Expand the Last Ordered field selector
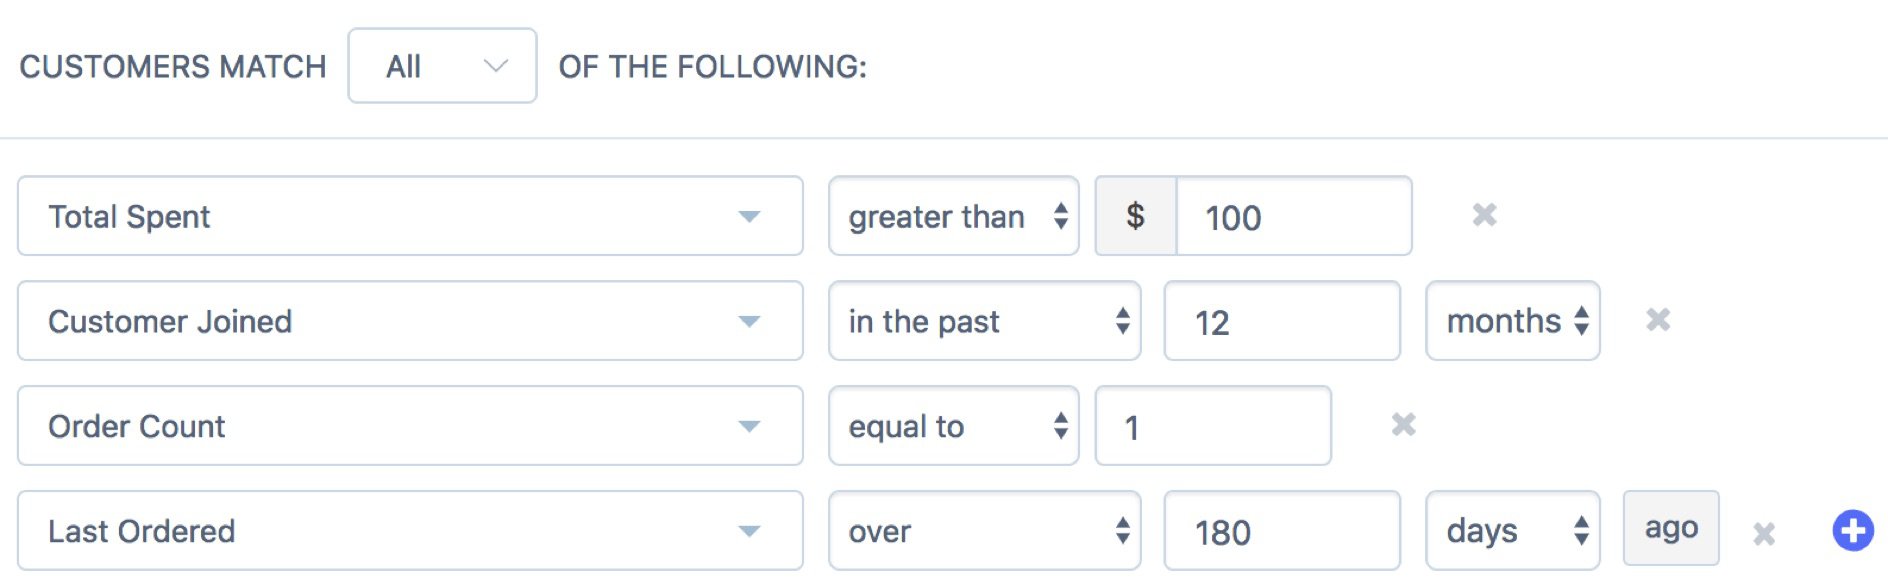 410,531
